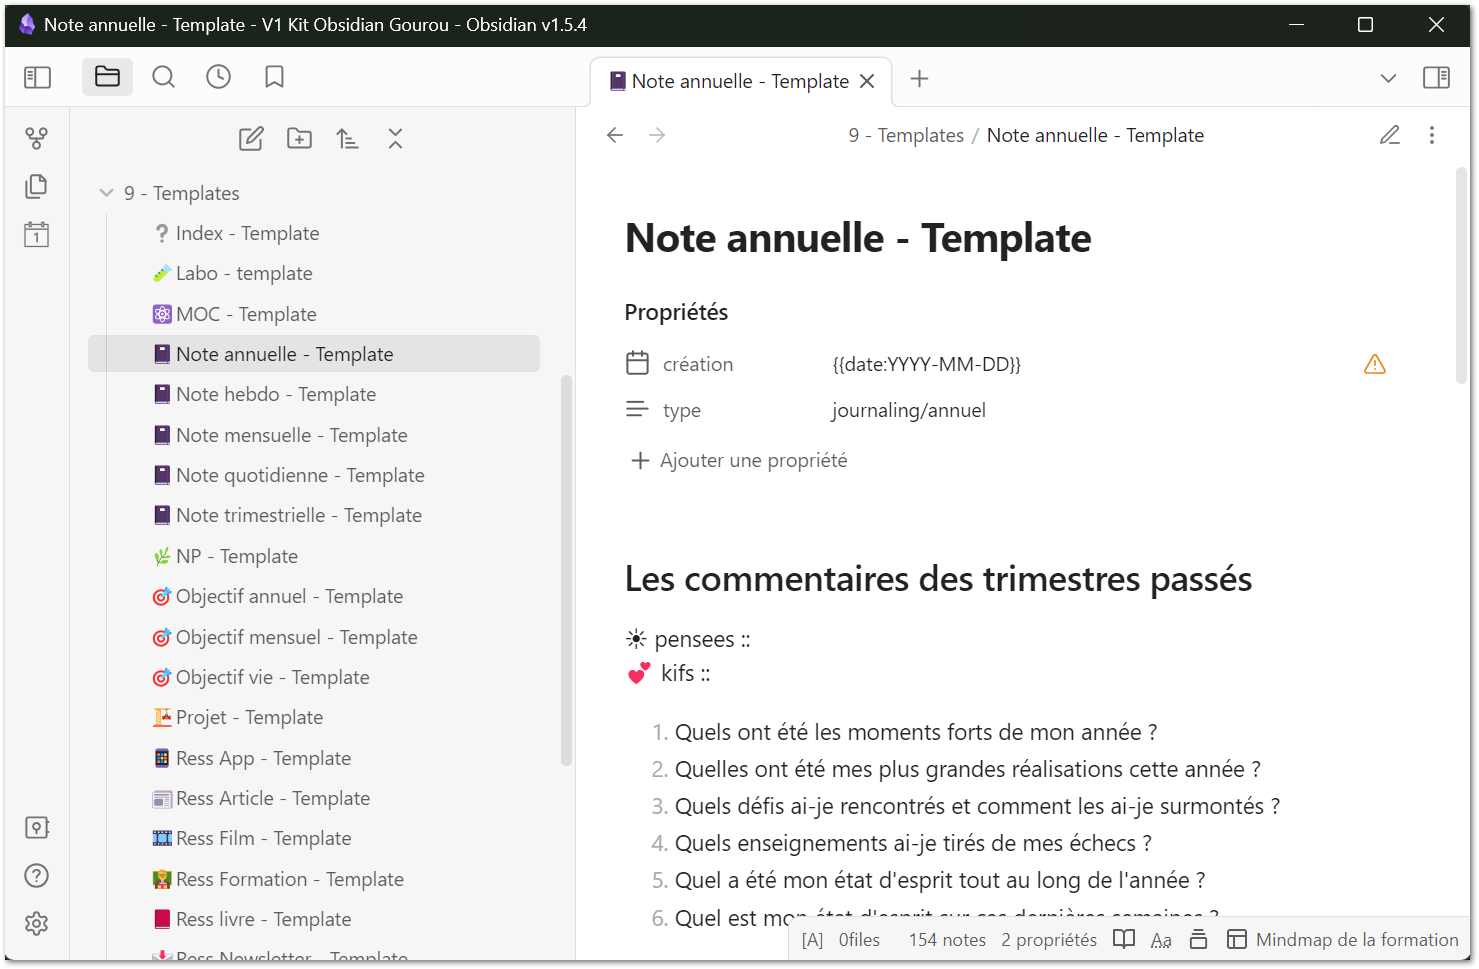Open Note hebdo - Template in file tree
Screen dimensions: 1479x969
(x=276, y=394)
